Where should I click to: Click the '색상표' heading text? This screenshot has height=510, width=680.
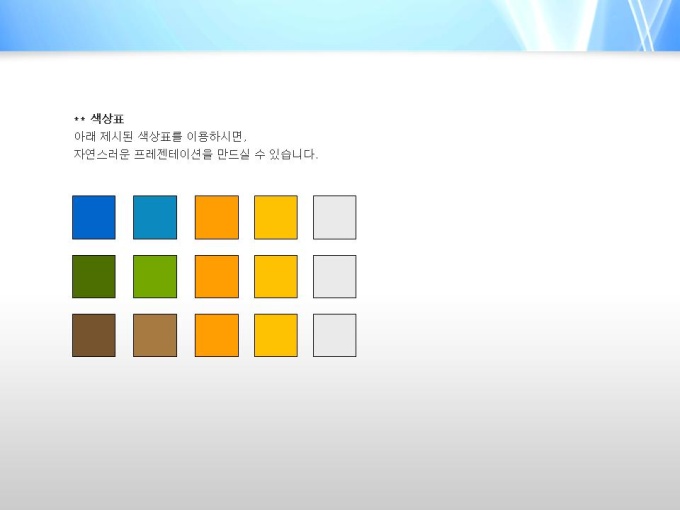coord(107,118)
